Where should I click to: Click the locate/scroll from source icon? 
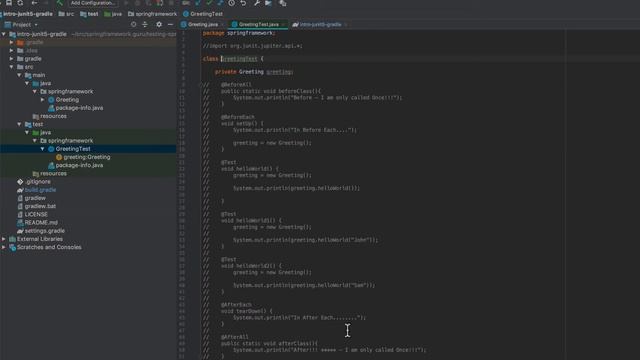click(x=133, y=24)
